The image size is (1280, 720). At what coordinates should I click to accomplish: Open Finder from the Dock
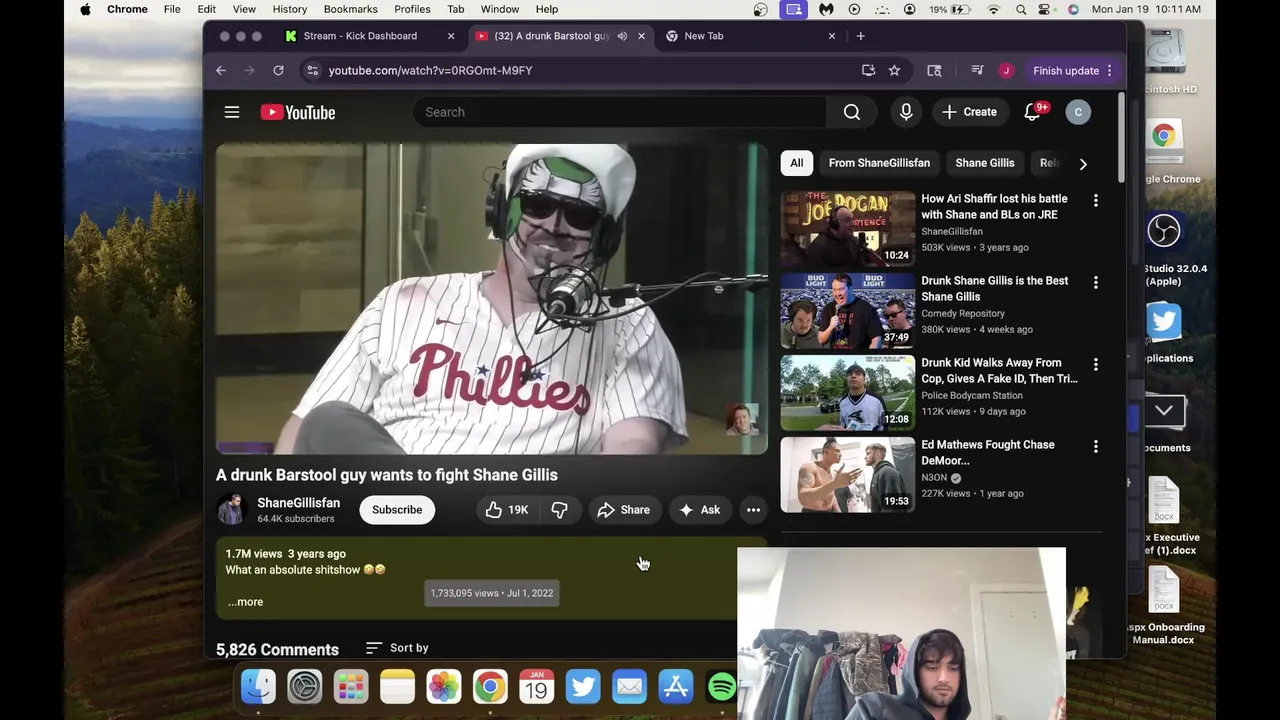click(x=258, y=687)
